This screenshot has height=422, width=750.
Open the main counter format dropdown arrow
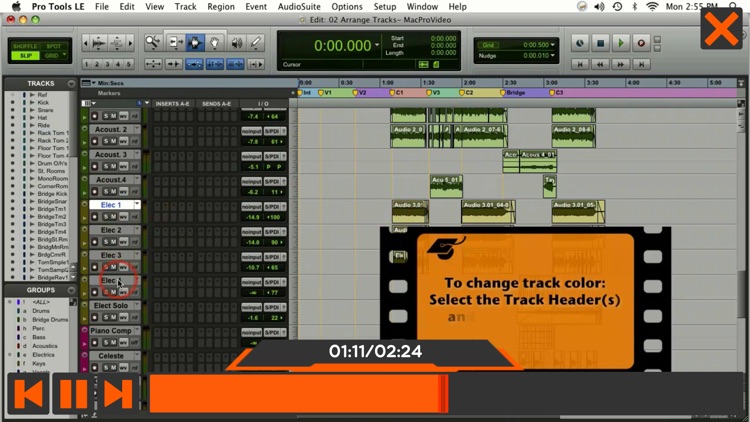[377, 45]
